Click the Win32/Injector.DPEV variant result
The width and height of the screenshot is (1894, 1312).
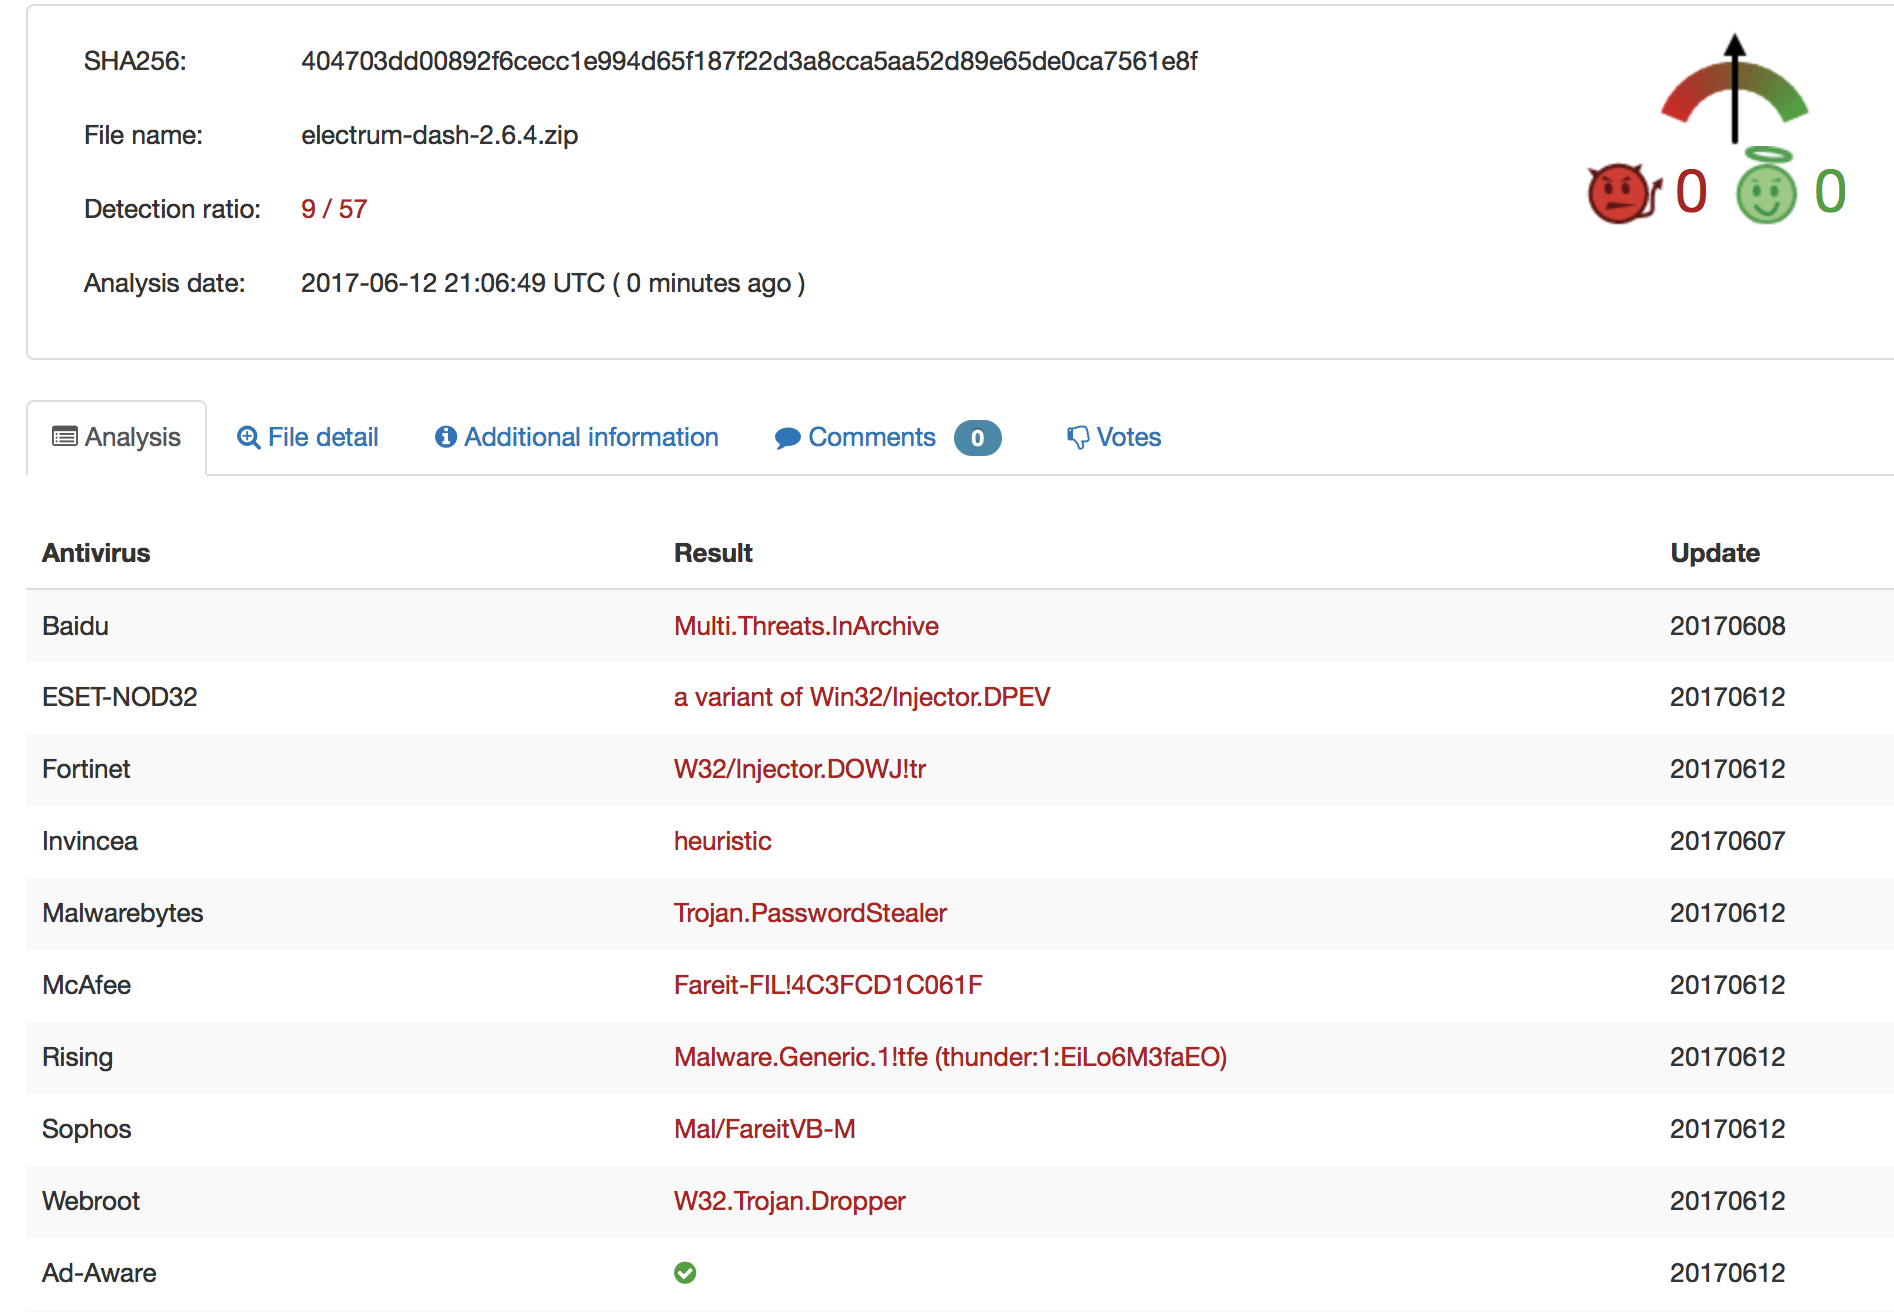[862, 697]
